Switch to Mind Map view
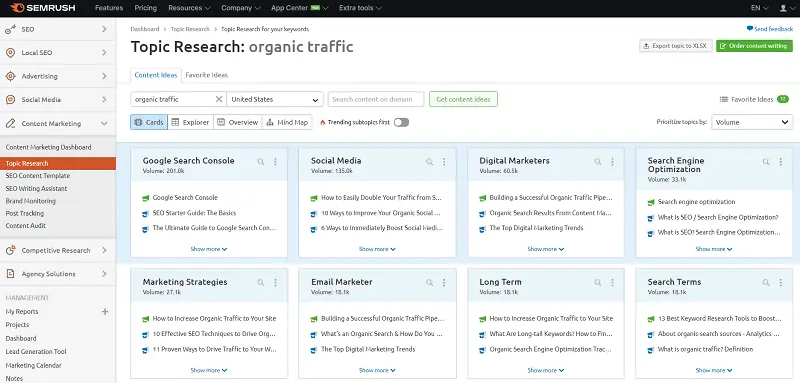 [x=287, y=122]
